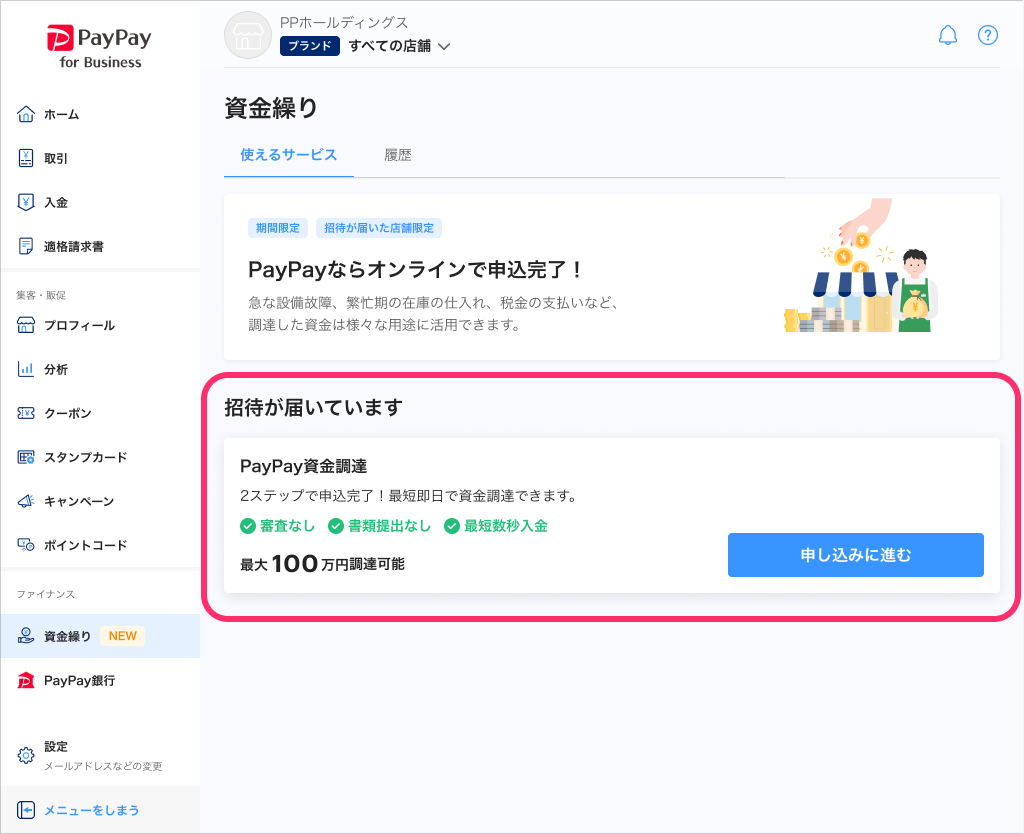Select 資金繰り in the sidebar
Screen dimensions: 1024x834
click(x=100, y=636)
